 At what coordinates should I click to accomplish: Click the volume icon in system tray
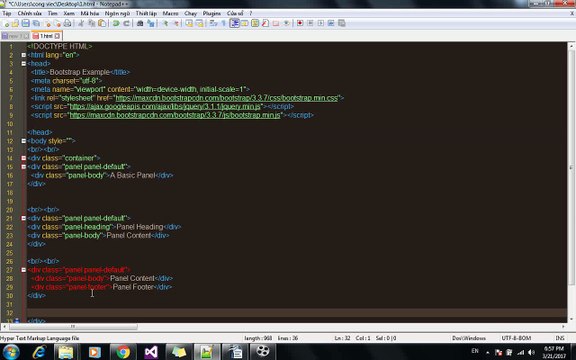531,352
